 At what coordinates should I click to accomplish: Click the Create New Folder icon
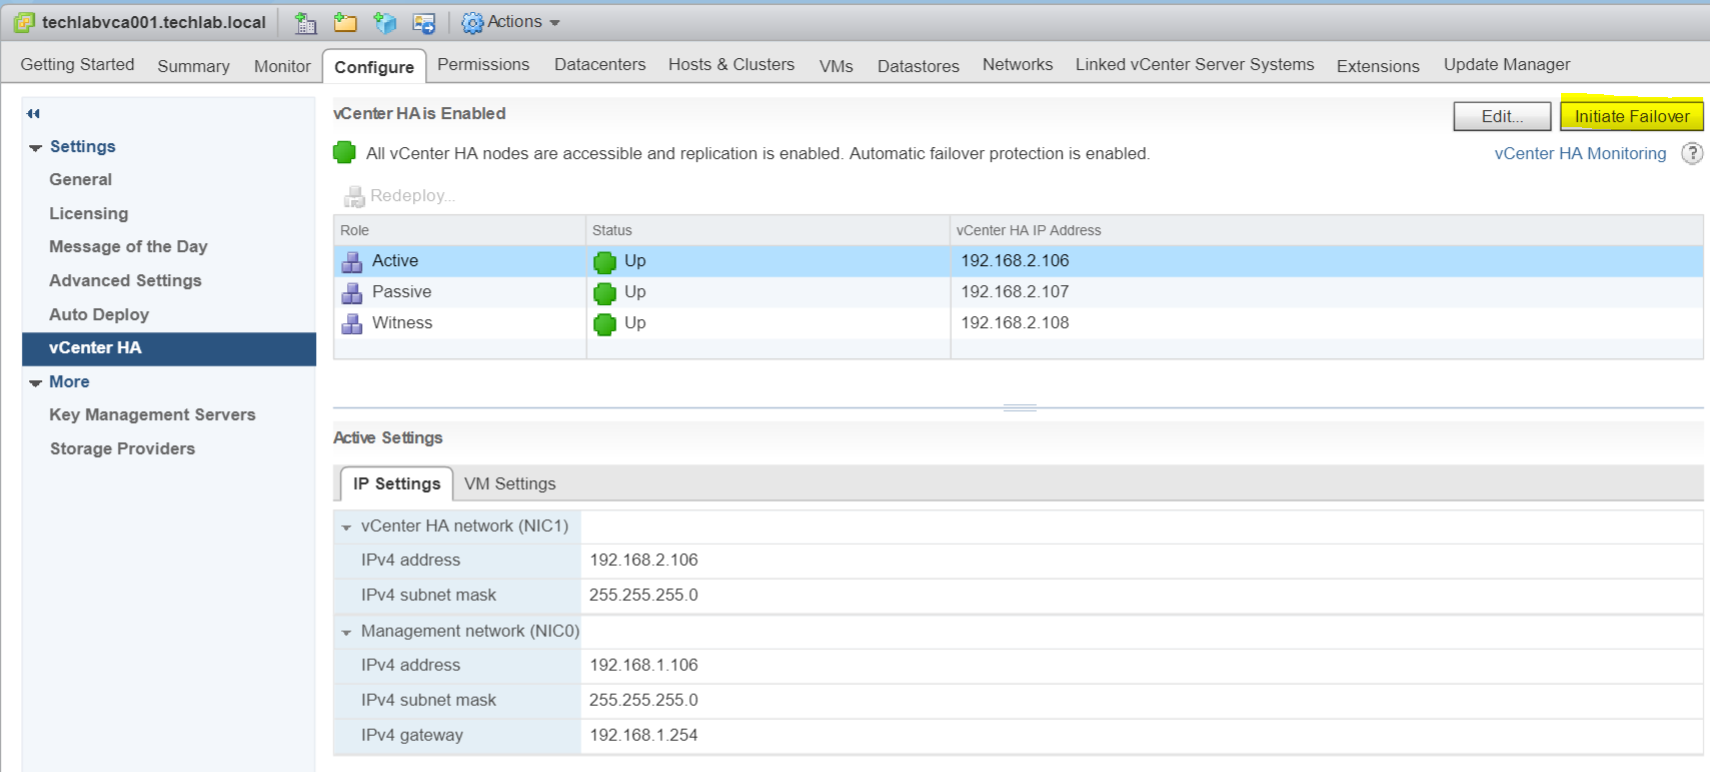(x=345, y=22)
